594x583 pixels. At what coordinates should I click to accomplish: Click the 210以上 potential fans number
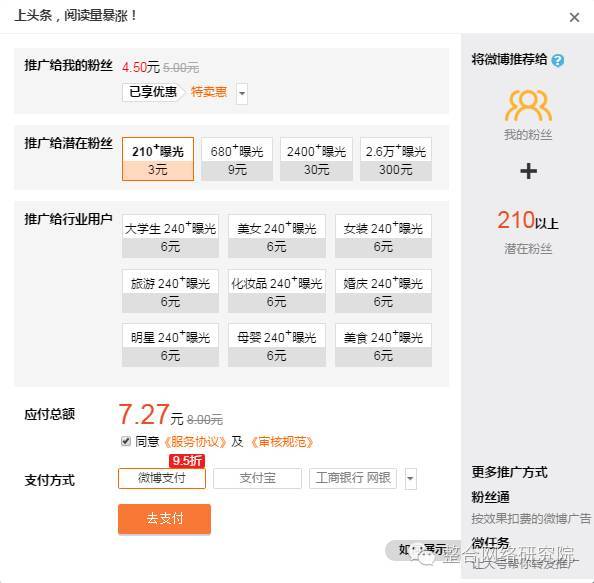click(x=527, y=220)
